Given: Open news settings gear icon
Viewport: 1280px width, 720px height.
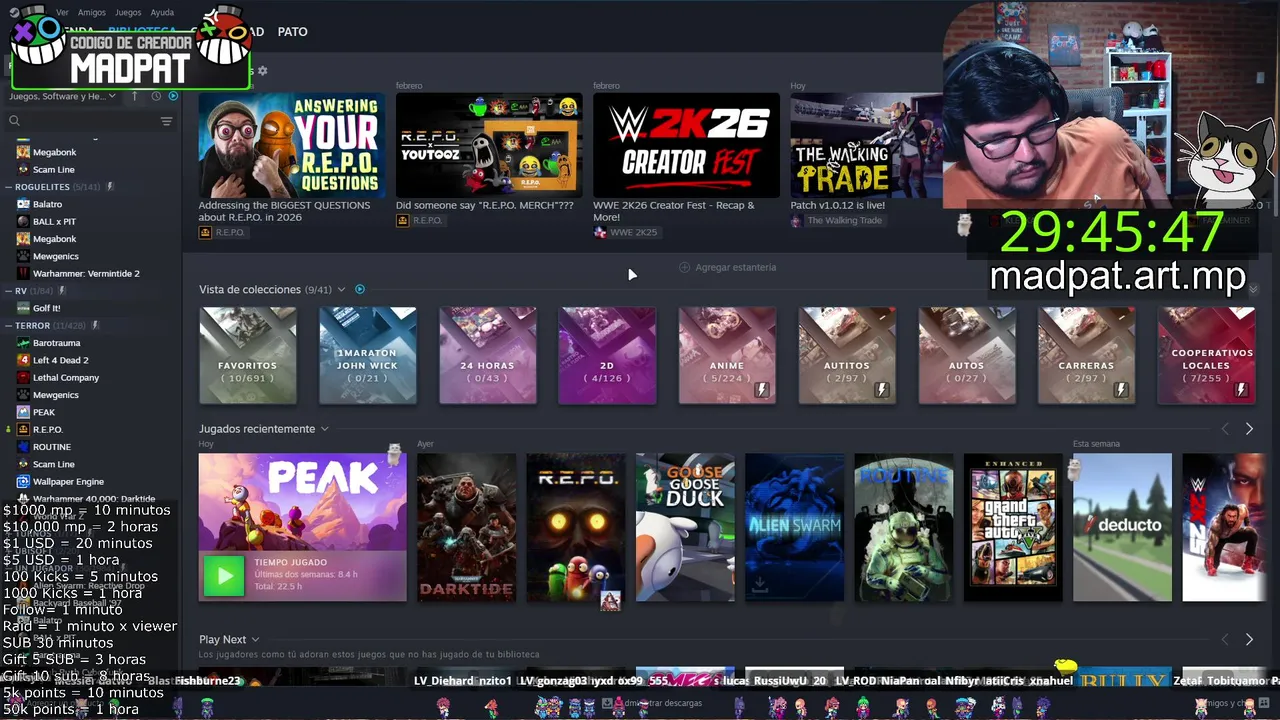Looking at the screenshot, I should click(x=262, y=71).
